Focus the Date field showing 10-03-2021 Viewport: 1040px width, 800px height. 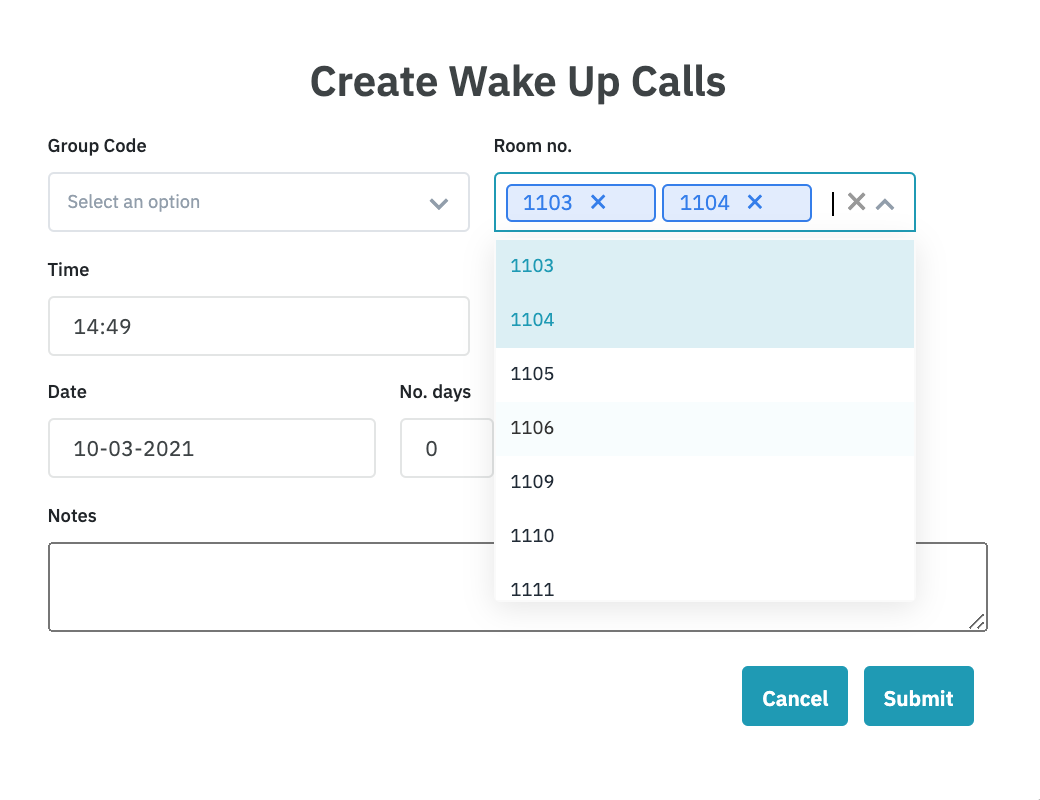pyautogui.click(x=211, y=448)
